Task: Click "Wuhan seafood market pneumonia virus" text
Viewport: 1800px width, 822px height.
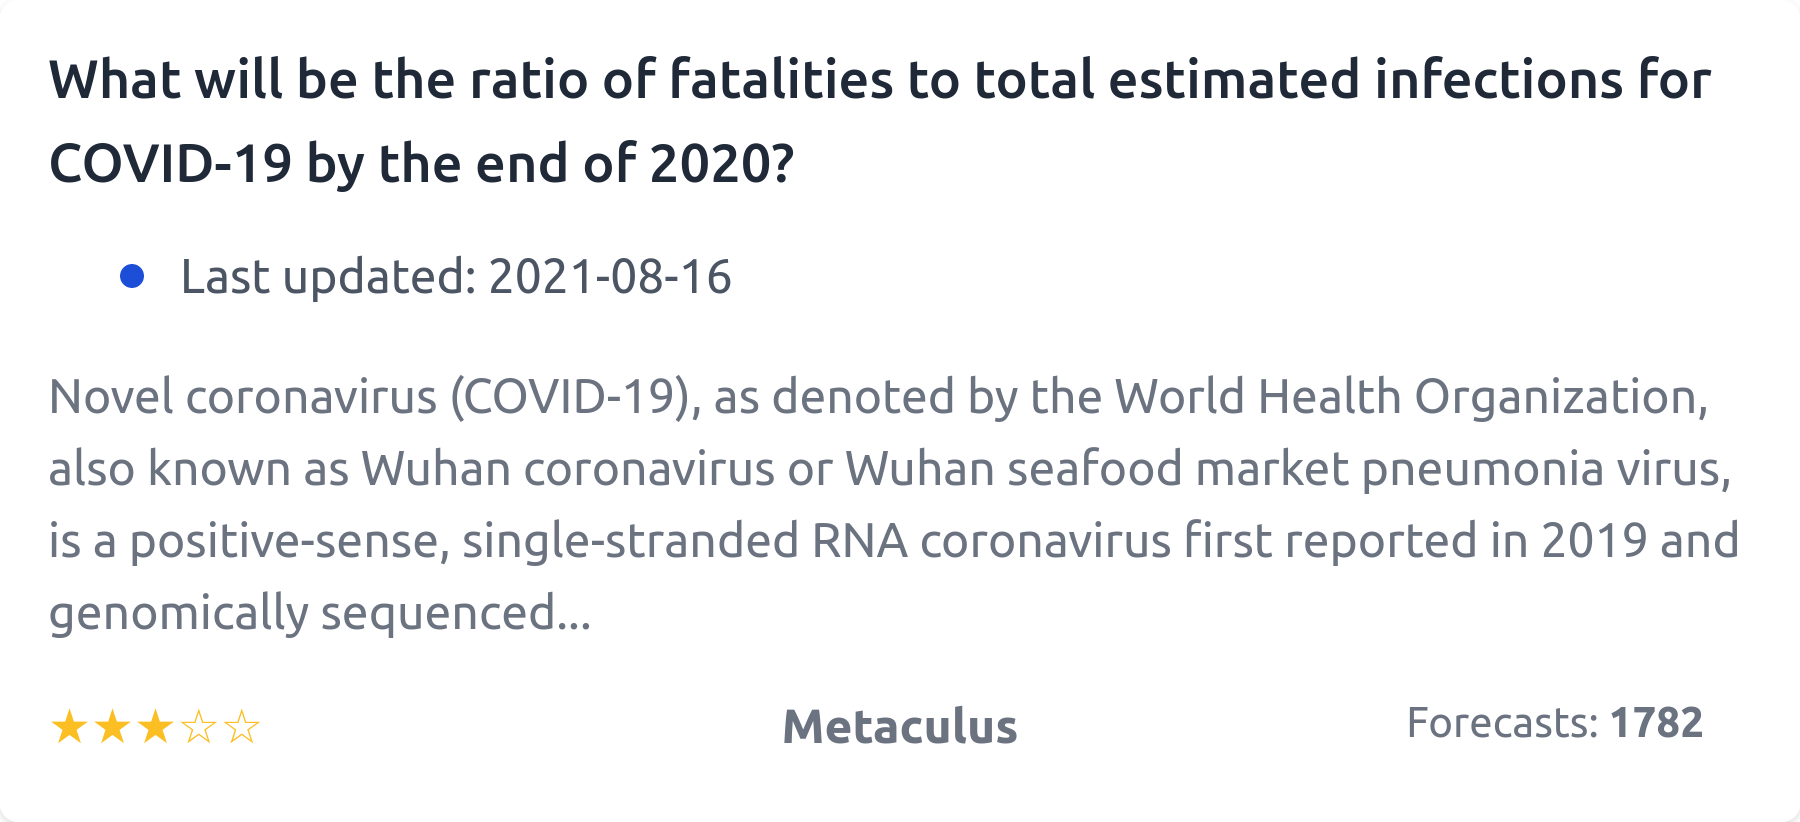Action: 1285,469
